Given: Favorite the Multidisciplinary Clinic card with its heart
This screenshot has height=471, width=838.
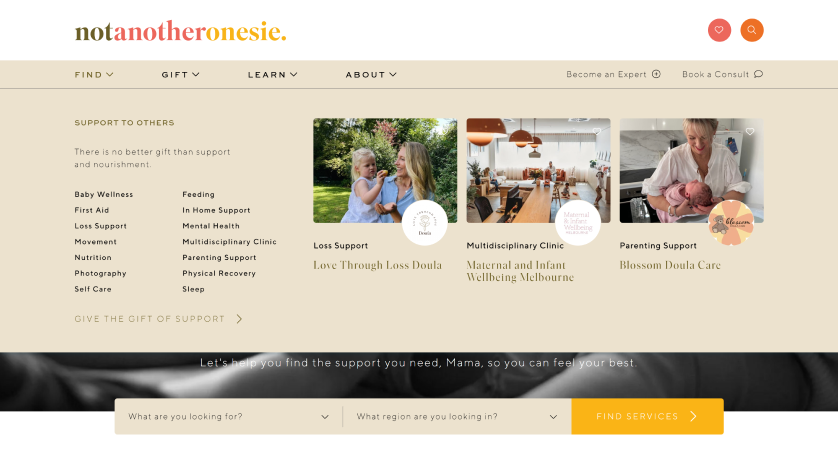Looking at the screenshot, I should (x=596, y=132).
